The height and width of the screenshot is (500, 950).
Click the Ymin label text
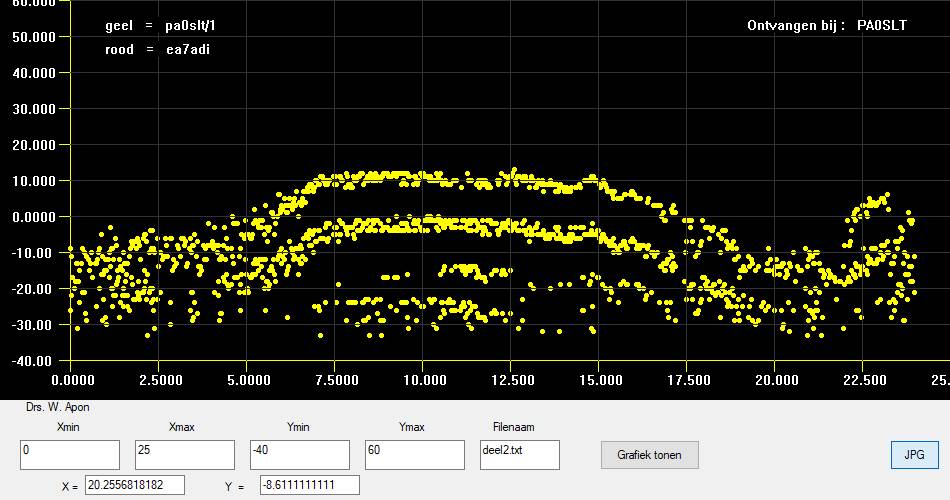point(298,427)
